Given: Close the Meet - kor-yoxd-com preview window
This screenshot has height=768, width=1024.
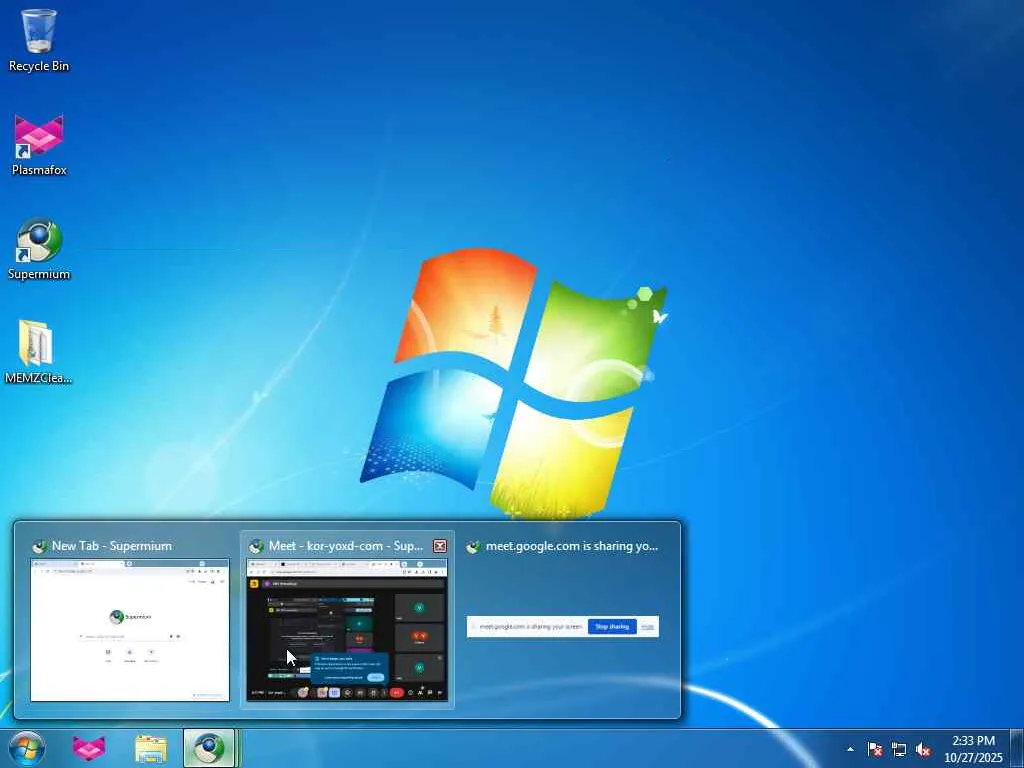Looking at the screenshot, I should 440,546.
